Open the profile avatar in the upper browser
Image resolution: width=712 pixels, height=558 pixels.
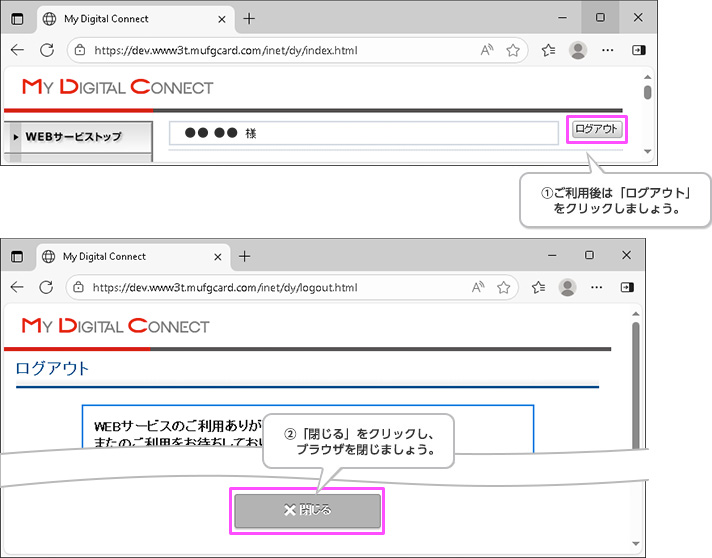[x=577, y=50]
